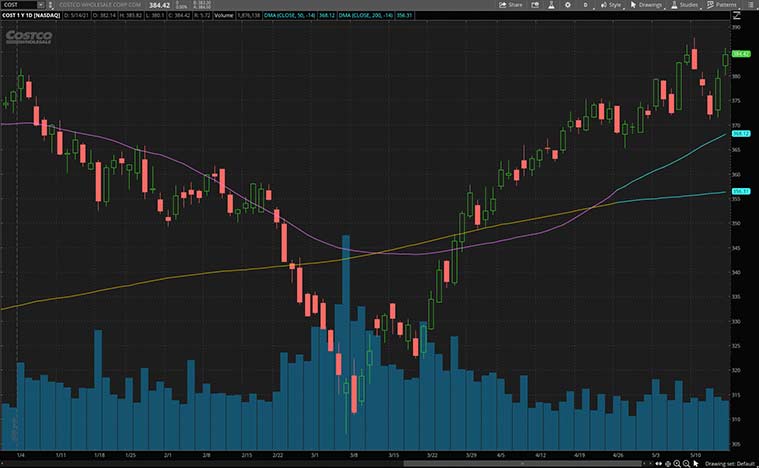Click the Share button in the toolbar
The width and height of the screenshot is (759, 468).
tap(511, 5)
